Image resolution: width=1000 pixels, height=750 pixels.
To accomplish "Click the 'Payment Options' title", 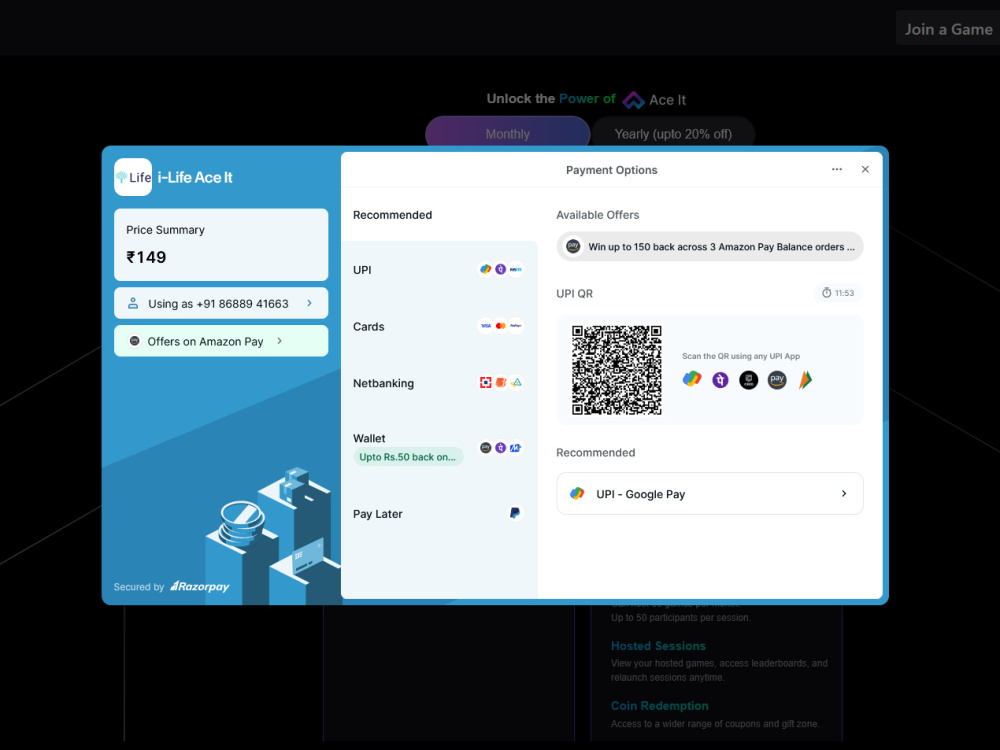I will [612, 170].
